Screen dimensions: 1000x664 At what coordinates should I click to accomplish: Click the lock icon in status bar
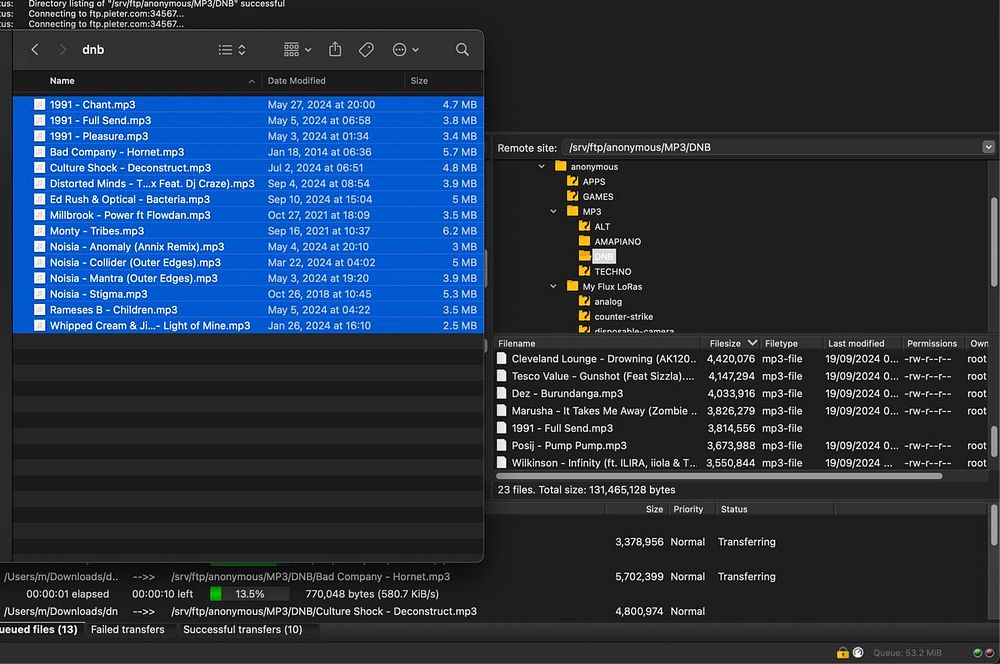coord(842,652)
